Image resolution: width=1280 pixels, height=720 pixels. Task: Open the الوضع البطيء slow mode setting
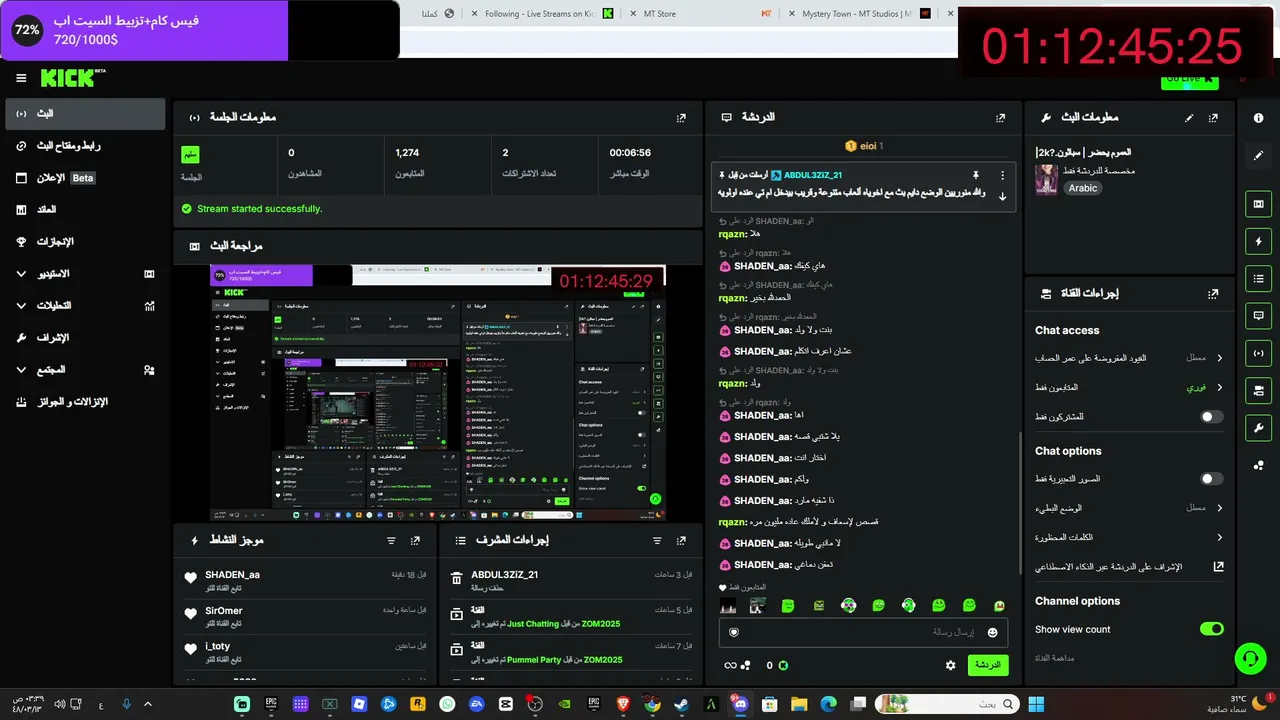click(1129, 508)
